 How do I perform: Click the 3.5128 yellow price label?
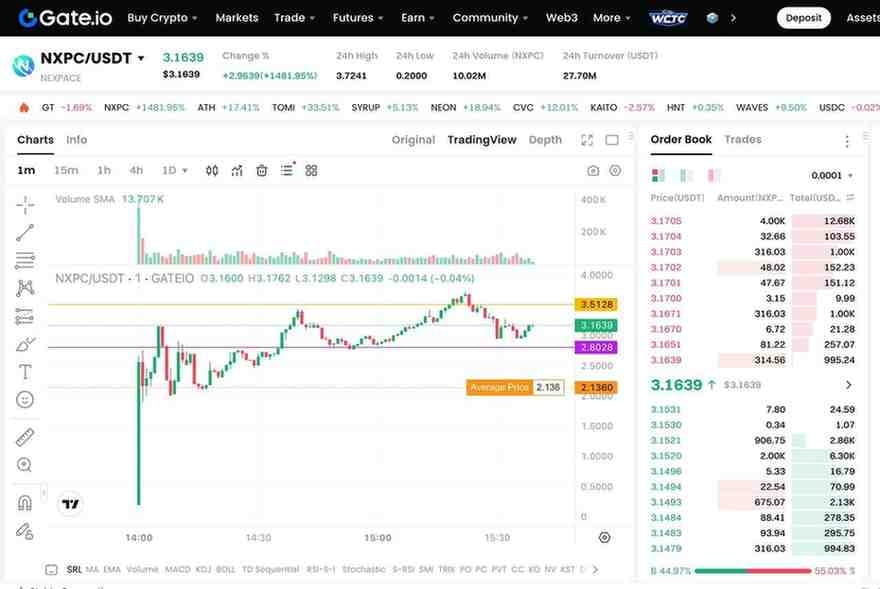pos(596,305)
